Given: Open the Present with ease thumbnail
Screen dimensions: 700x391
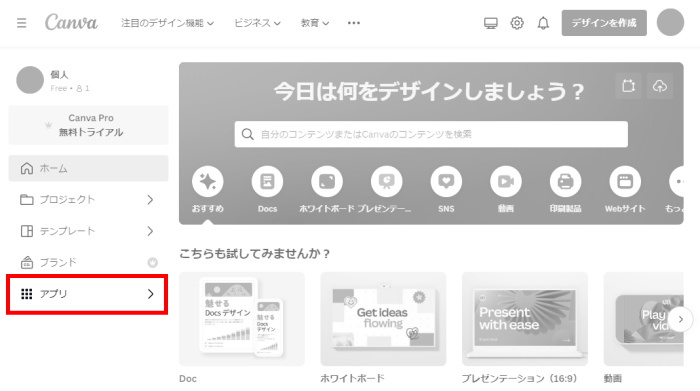Looking at the screenshot, I should [x=525, y=319].
